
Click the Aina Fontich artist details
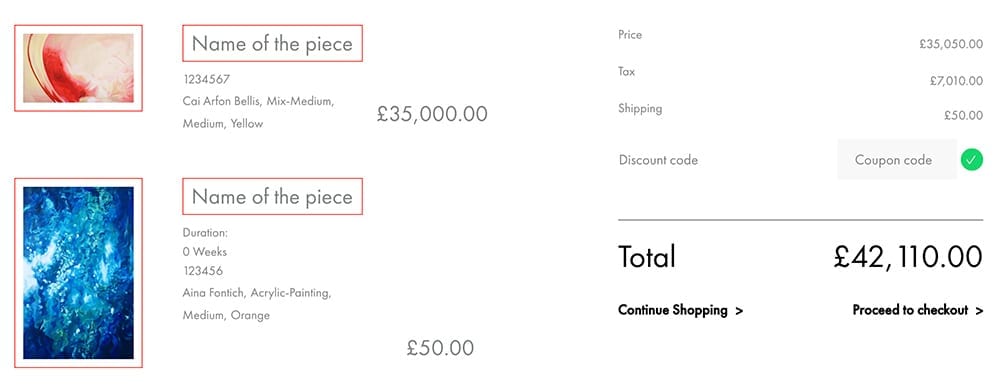pos(257,304)
